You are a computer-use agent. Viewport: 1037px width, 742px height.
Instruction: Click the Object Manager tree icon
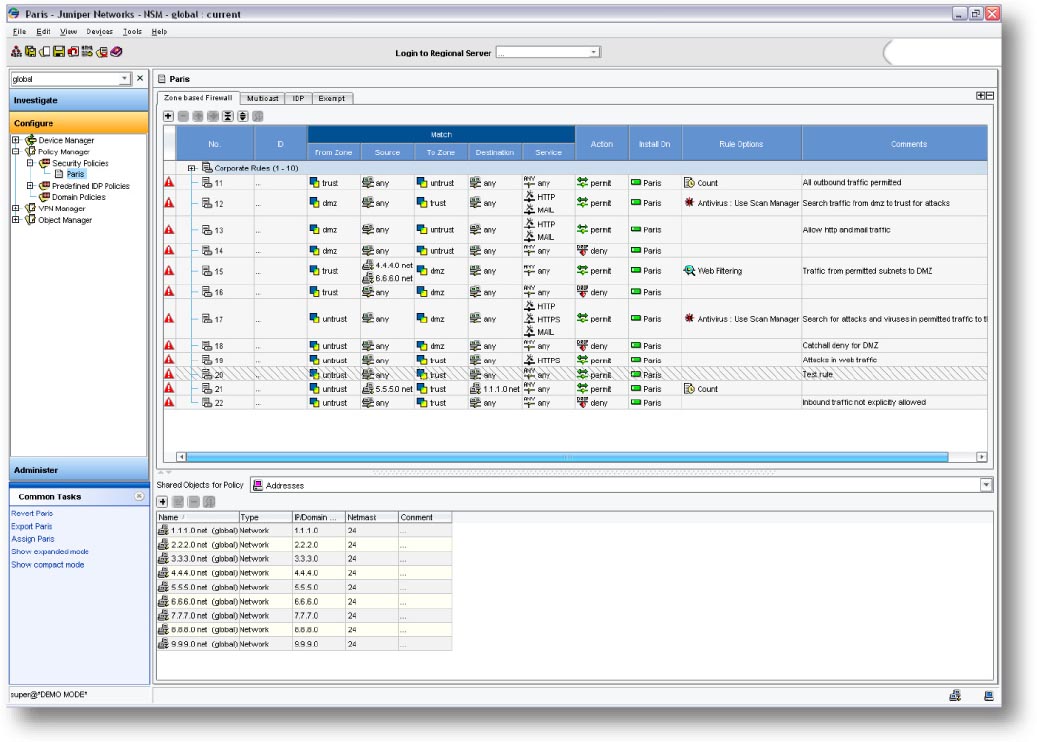30,219
